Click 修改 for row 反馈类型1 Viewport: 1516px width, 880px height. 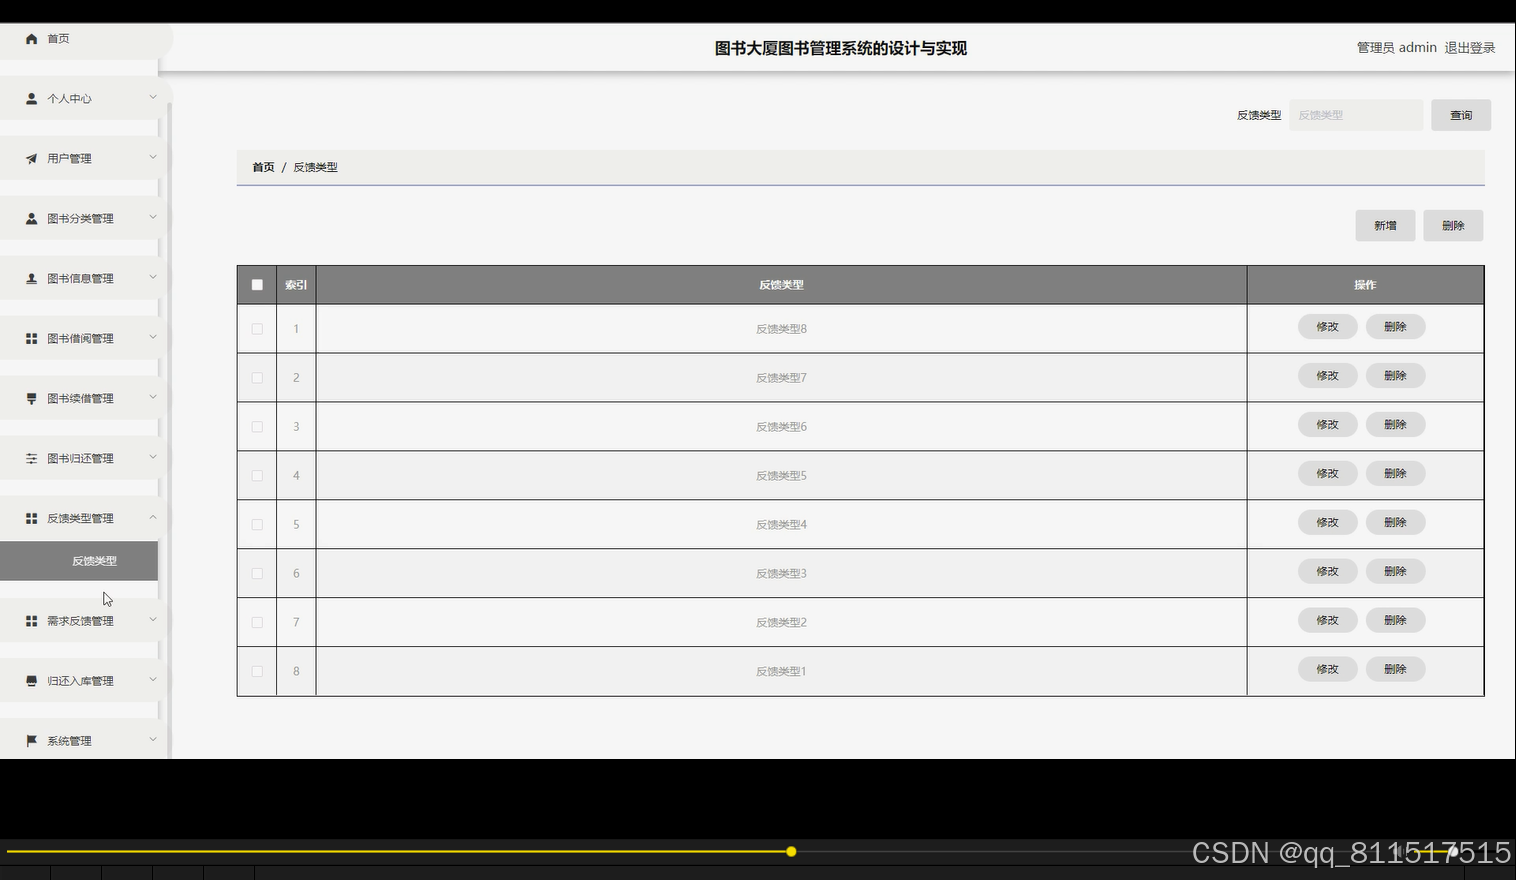click(1327, 670)
